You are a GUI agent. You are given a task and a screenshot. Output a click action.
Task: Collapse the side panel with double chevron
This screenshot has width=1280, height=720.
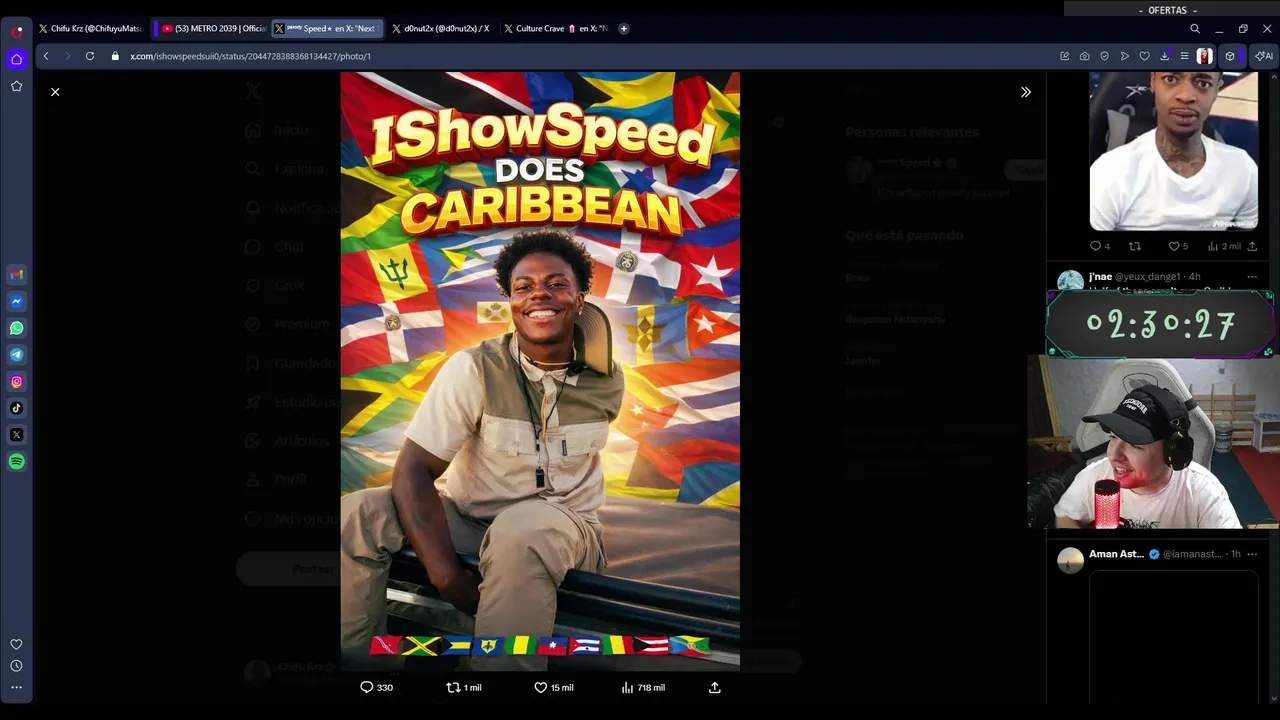tap(1025, 92)
